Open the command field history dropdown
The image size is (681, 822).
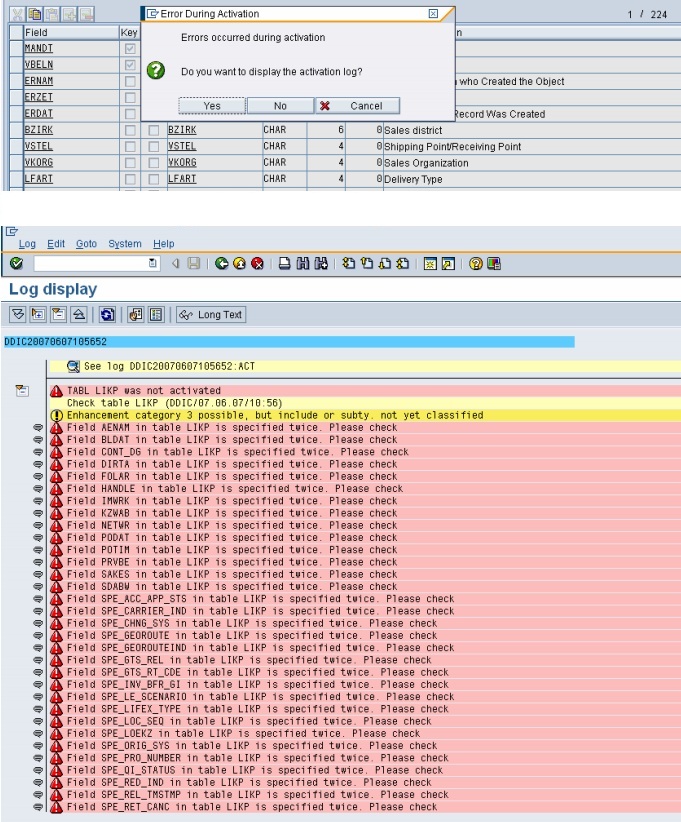153,263
